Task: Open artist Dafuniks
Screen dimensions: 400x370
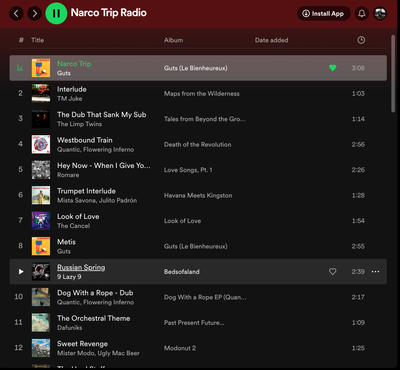Action: pos(69,328)
